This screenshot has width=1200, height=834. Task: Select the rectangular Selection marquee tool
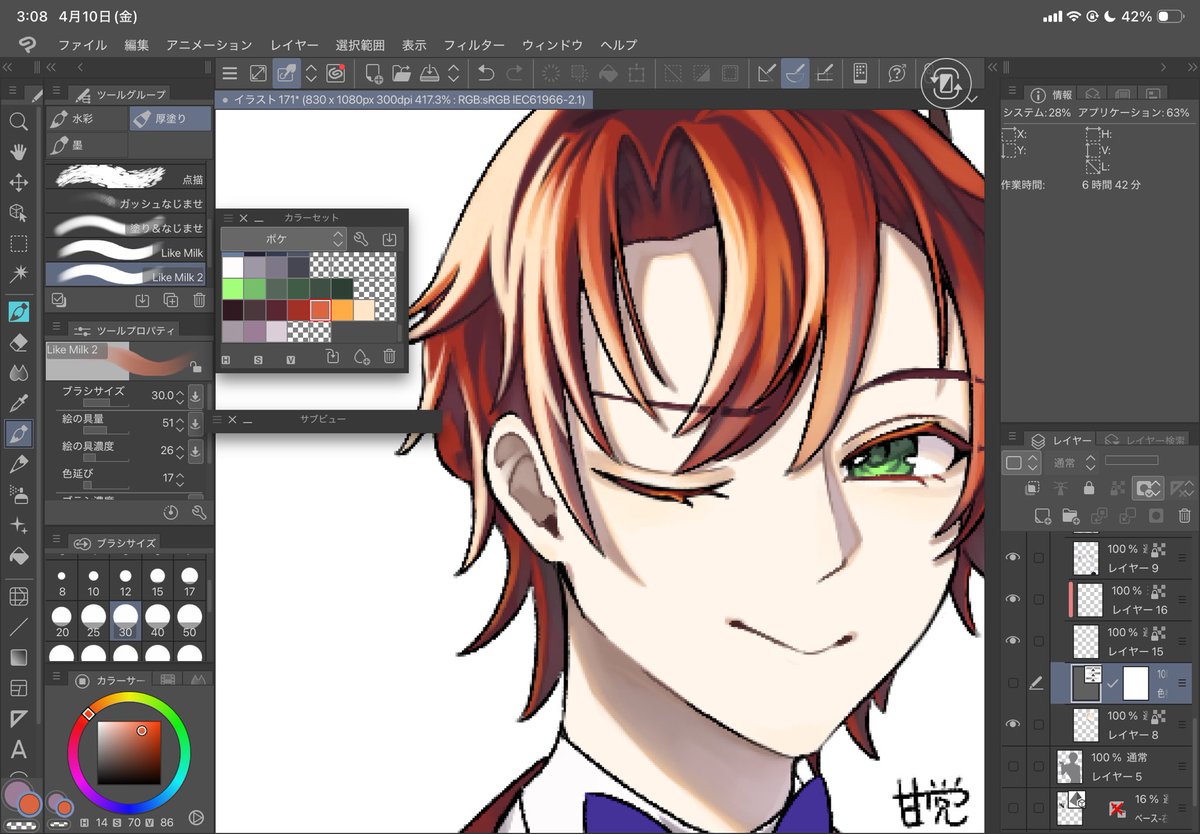tap(18, 243)
